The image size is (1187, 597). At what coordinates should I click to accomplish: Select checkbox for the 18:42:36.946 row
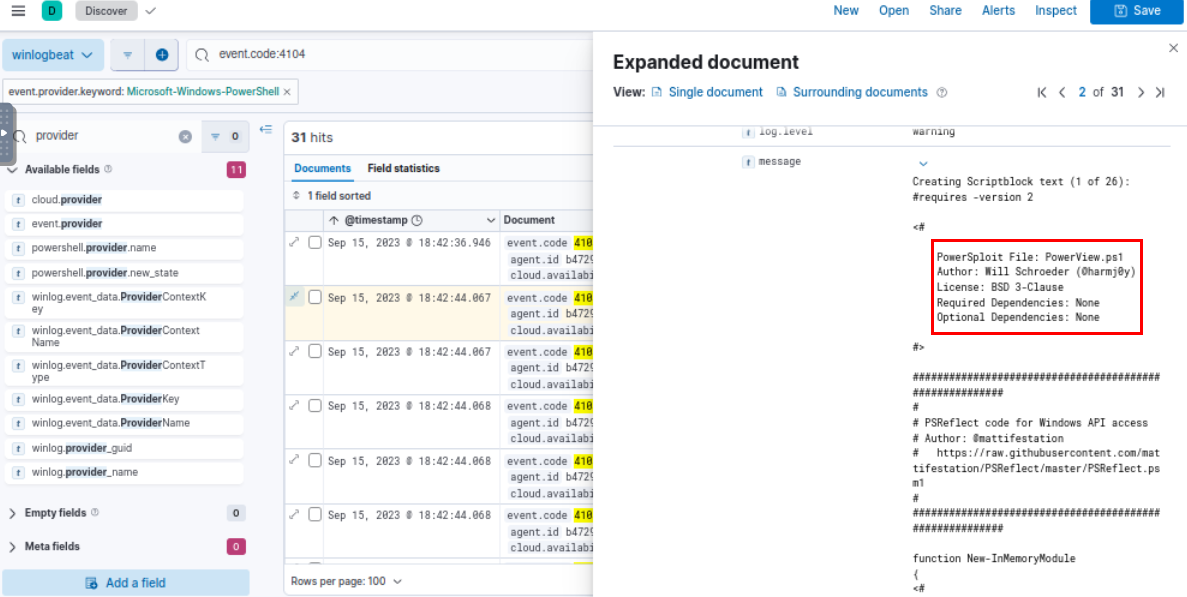315,243
